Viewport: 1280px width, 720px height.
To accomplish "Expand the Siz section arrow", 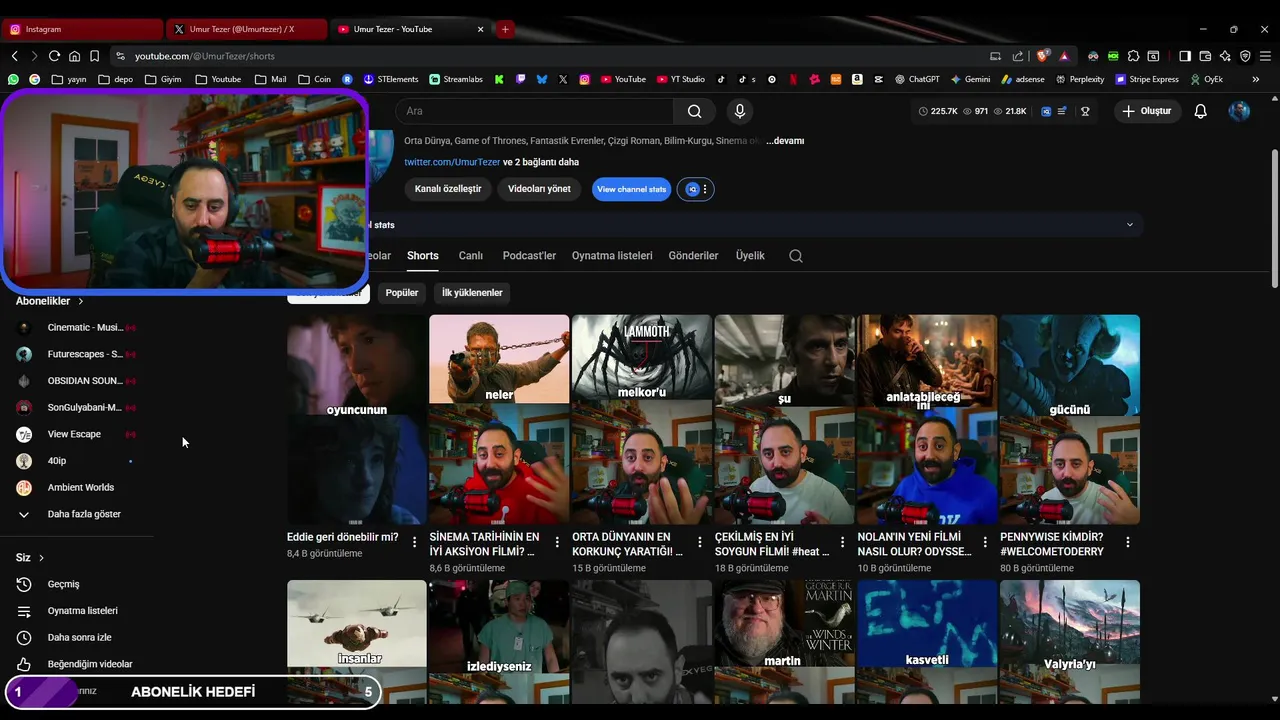I will [41, 558].
